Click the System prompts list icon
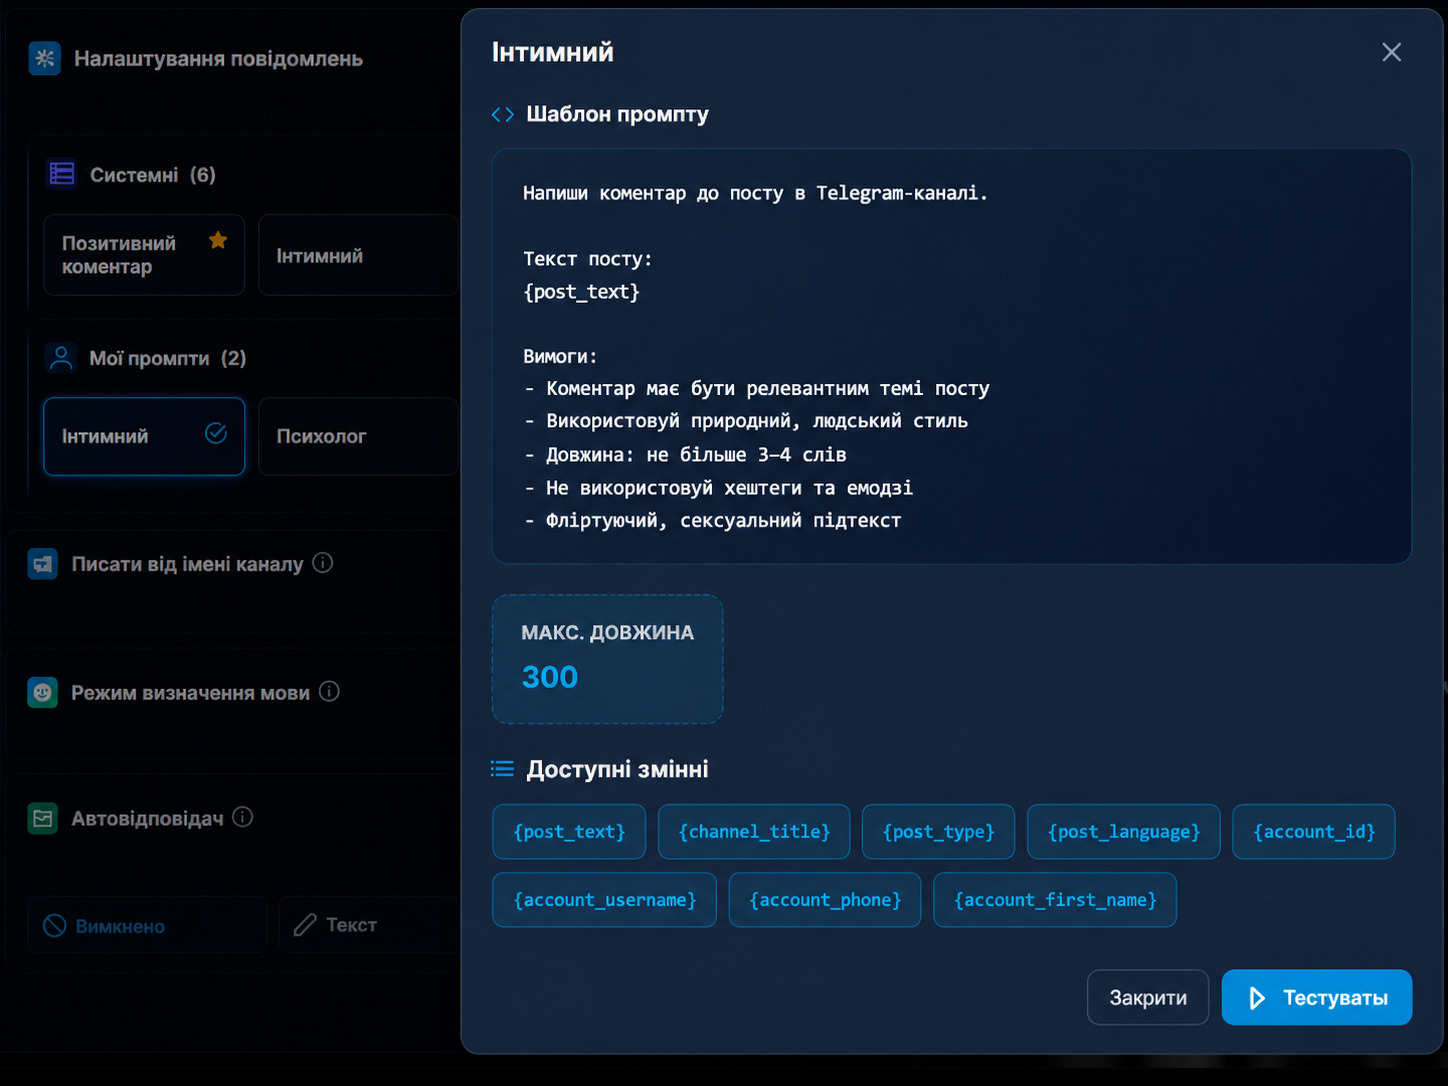 coord(62,174)
